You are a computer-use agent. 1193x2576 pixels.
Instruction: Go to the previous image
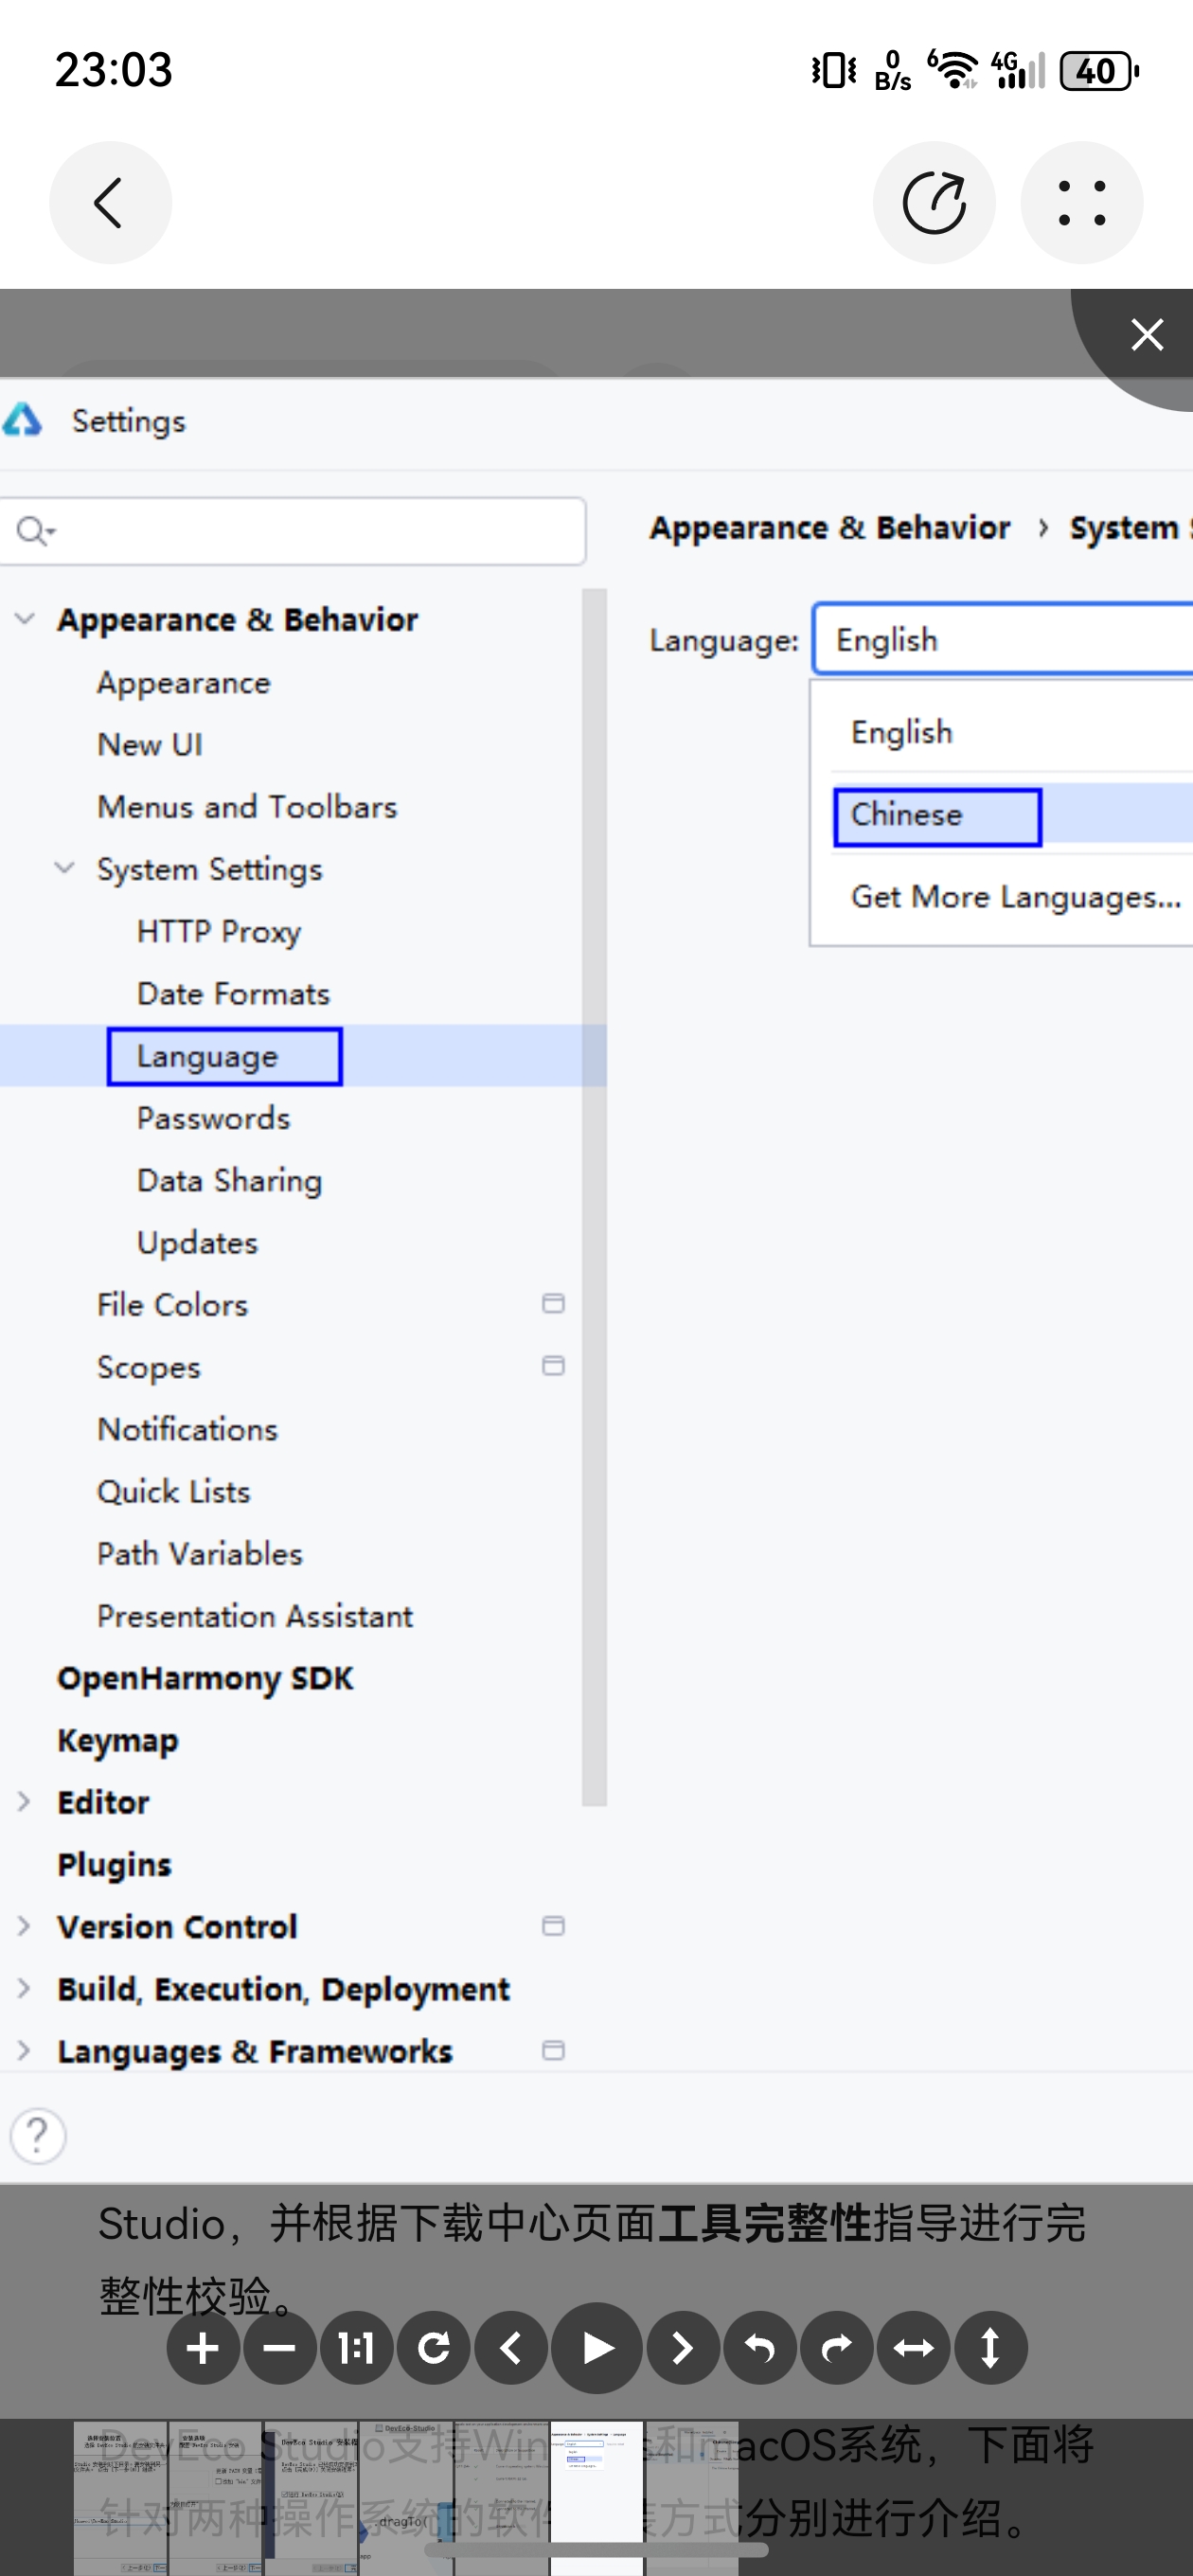point(511,2348)
